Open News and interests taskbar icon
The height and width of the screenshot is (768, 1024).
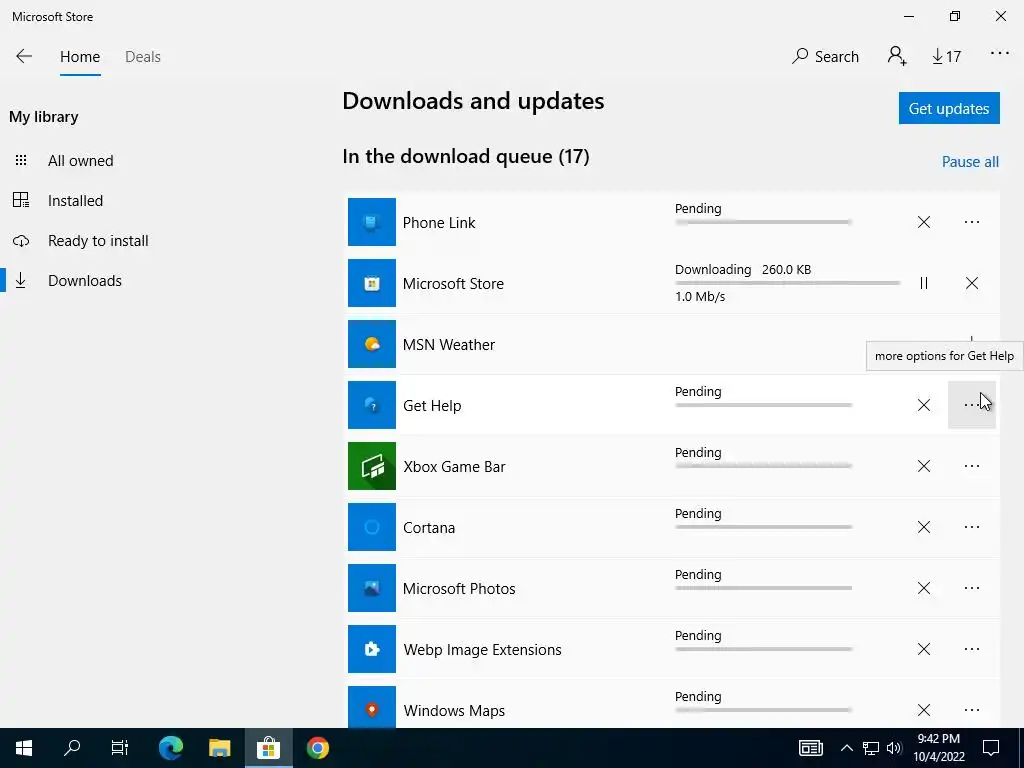[810, 748]
